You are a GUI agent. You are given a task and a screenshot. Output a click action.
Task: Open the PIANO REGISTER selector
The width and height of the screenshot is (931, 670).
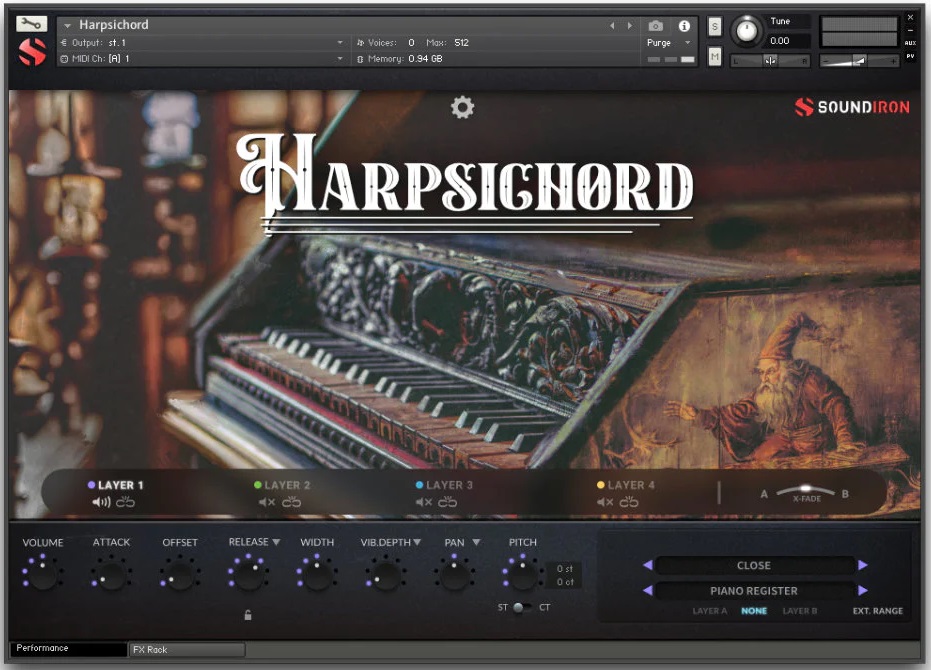(754, 591)
